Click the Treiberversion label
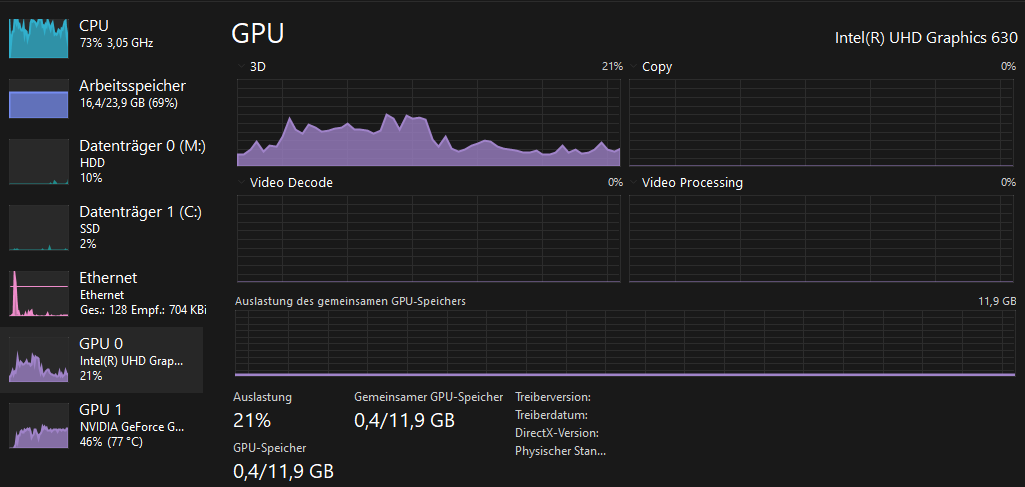Screen dimensions: 1025x487 [553, 397]
